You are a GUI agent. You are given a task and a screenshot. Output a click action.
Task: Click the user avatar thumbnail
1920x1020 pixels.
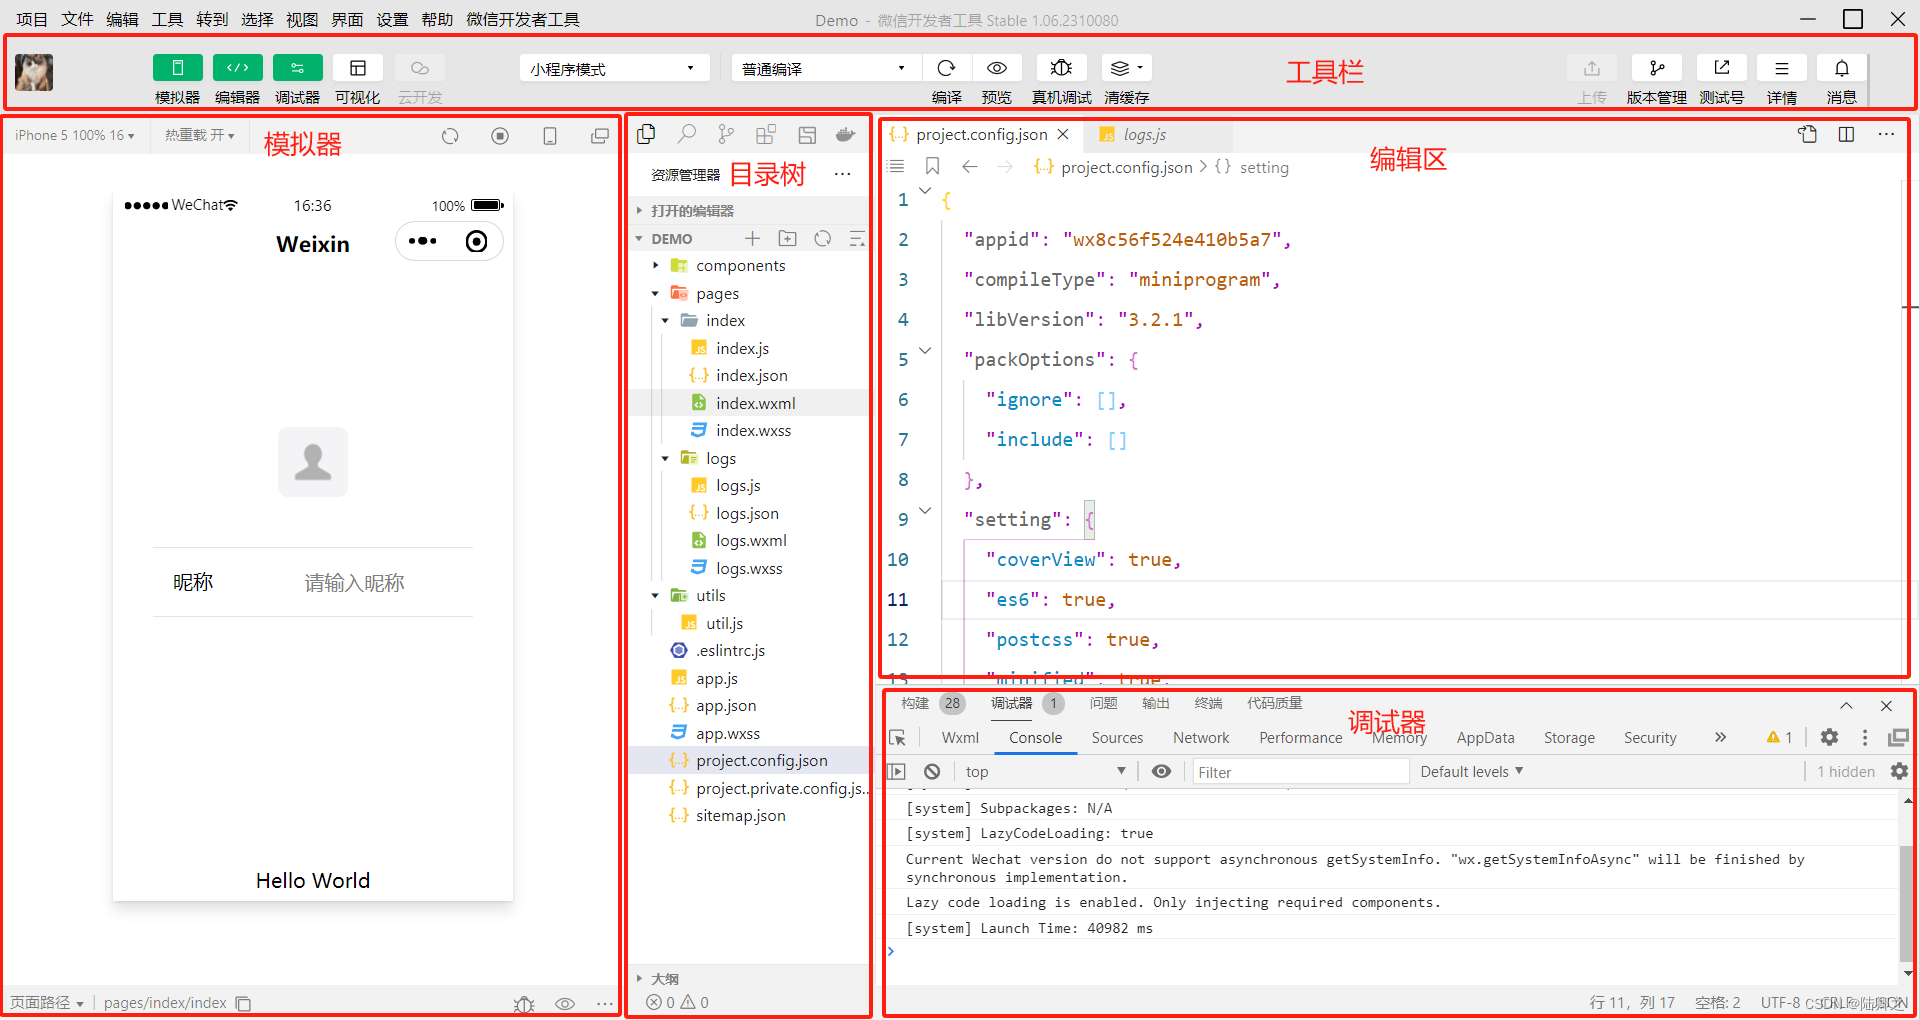[x=34, y=72]
